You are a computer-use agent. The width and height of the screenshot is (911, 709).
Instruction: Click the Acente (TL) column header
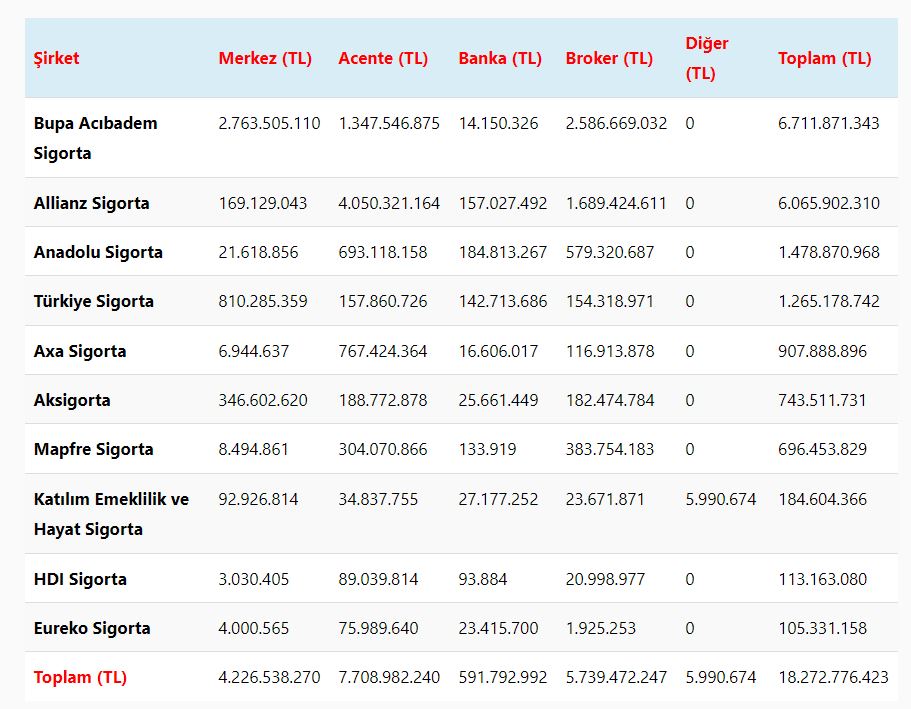coord(383,58)
